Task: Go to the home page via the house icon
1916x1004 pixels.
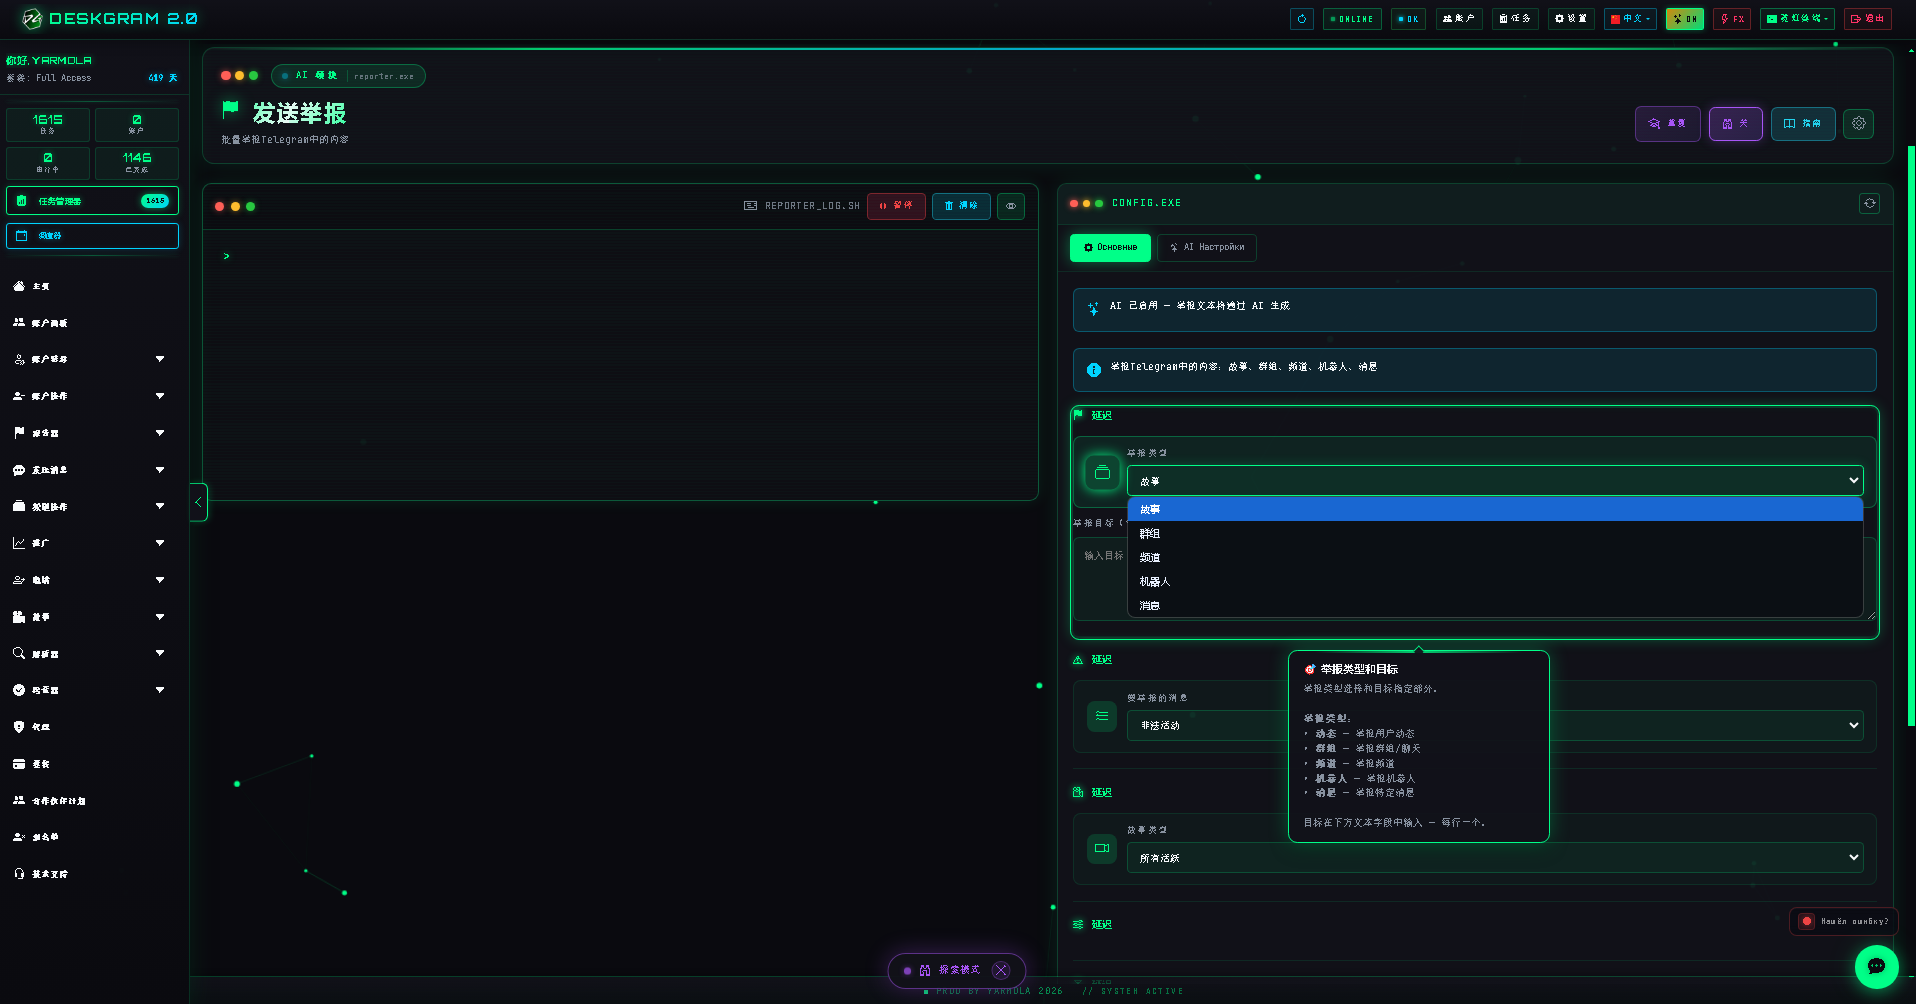Action: pos(19,286)
